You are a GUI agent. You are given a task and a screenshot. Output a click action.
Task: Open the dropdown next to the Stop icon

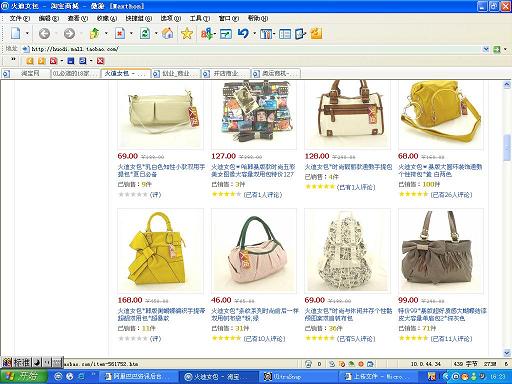131,33
